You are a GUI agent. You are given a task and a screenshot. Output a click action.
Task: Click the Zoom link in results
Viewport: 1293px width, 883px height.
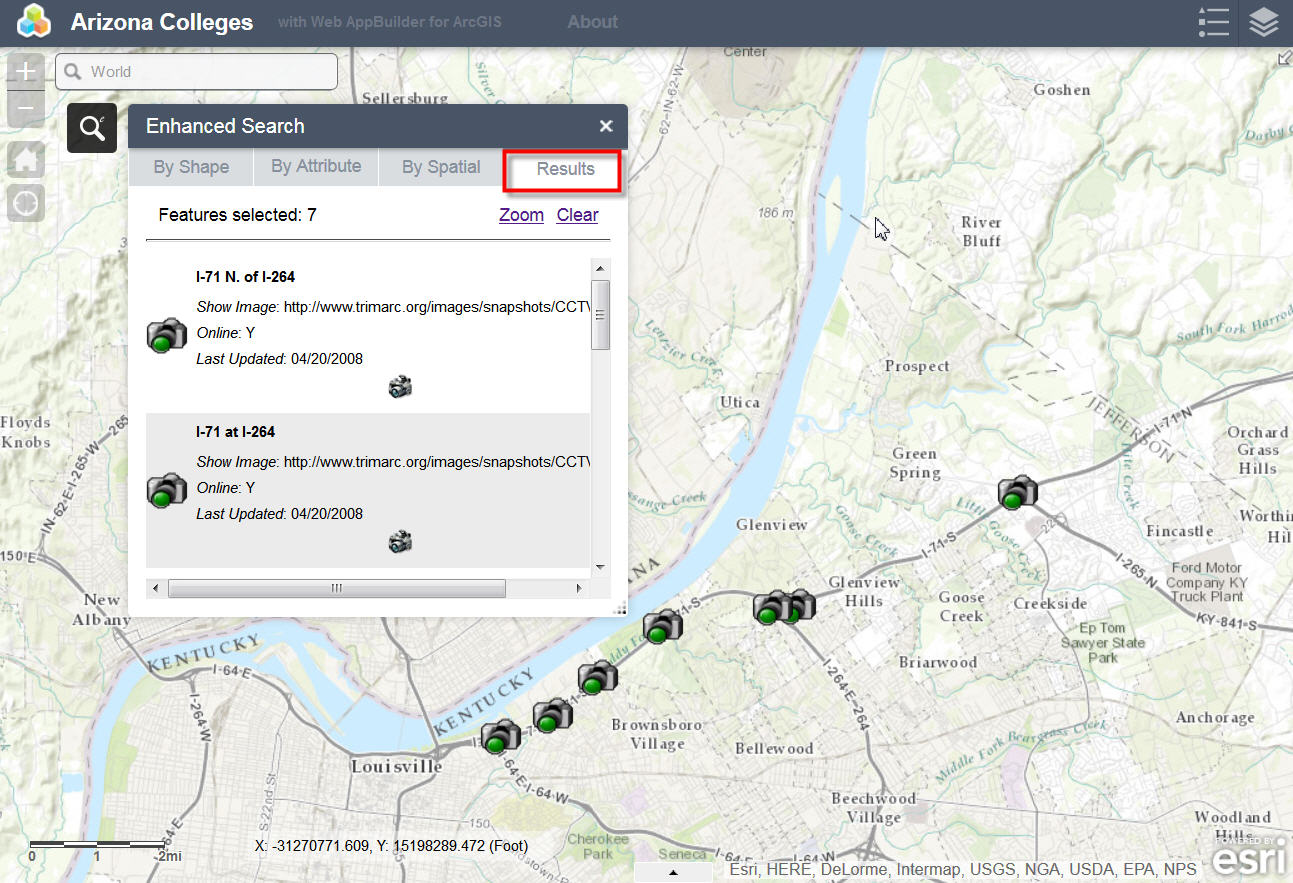[521, 215]
